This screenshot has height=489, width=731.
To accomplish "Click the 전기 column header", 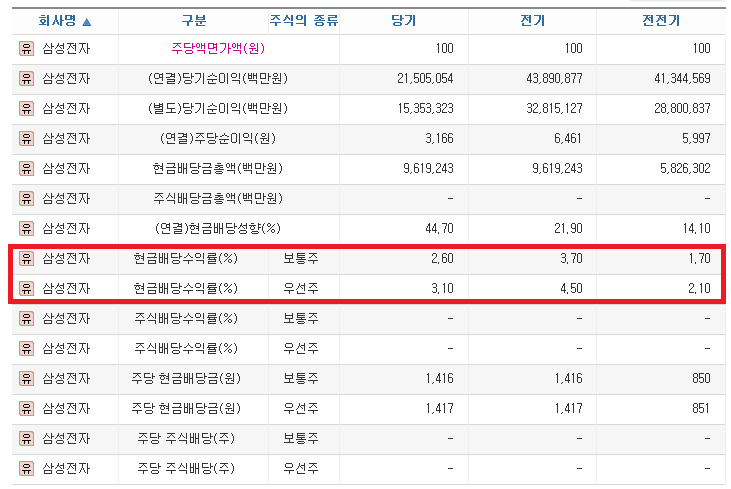I will (x=532, y=21).
